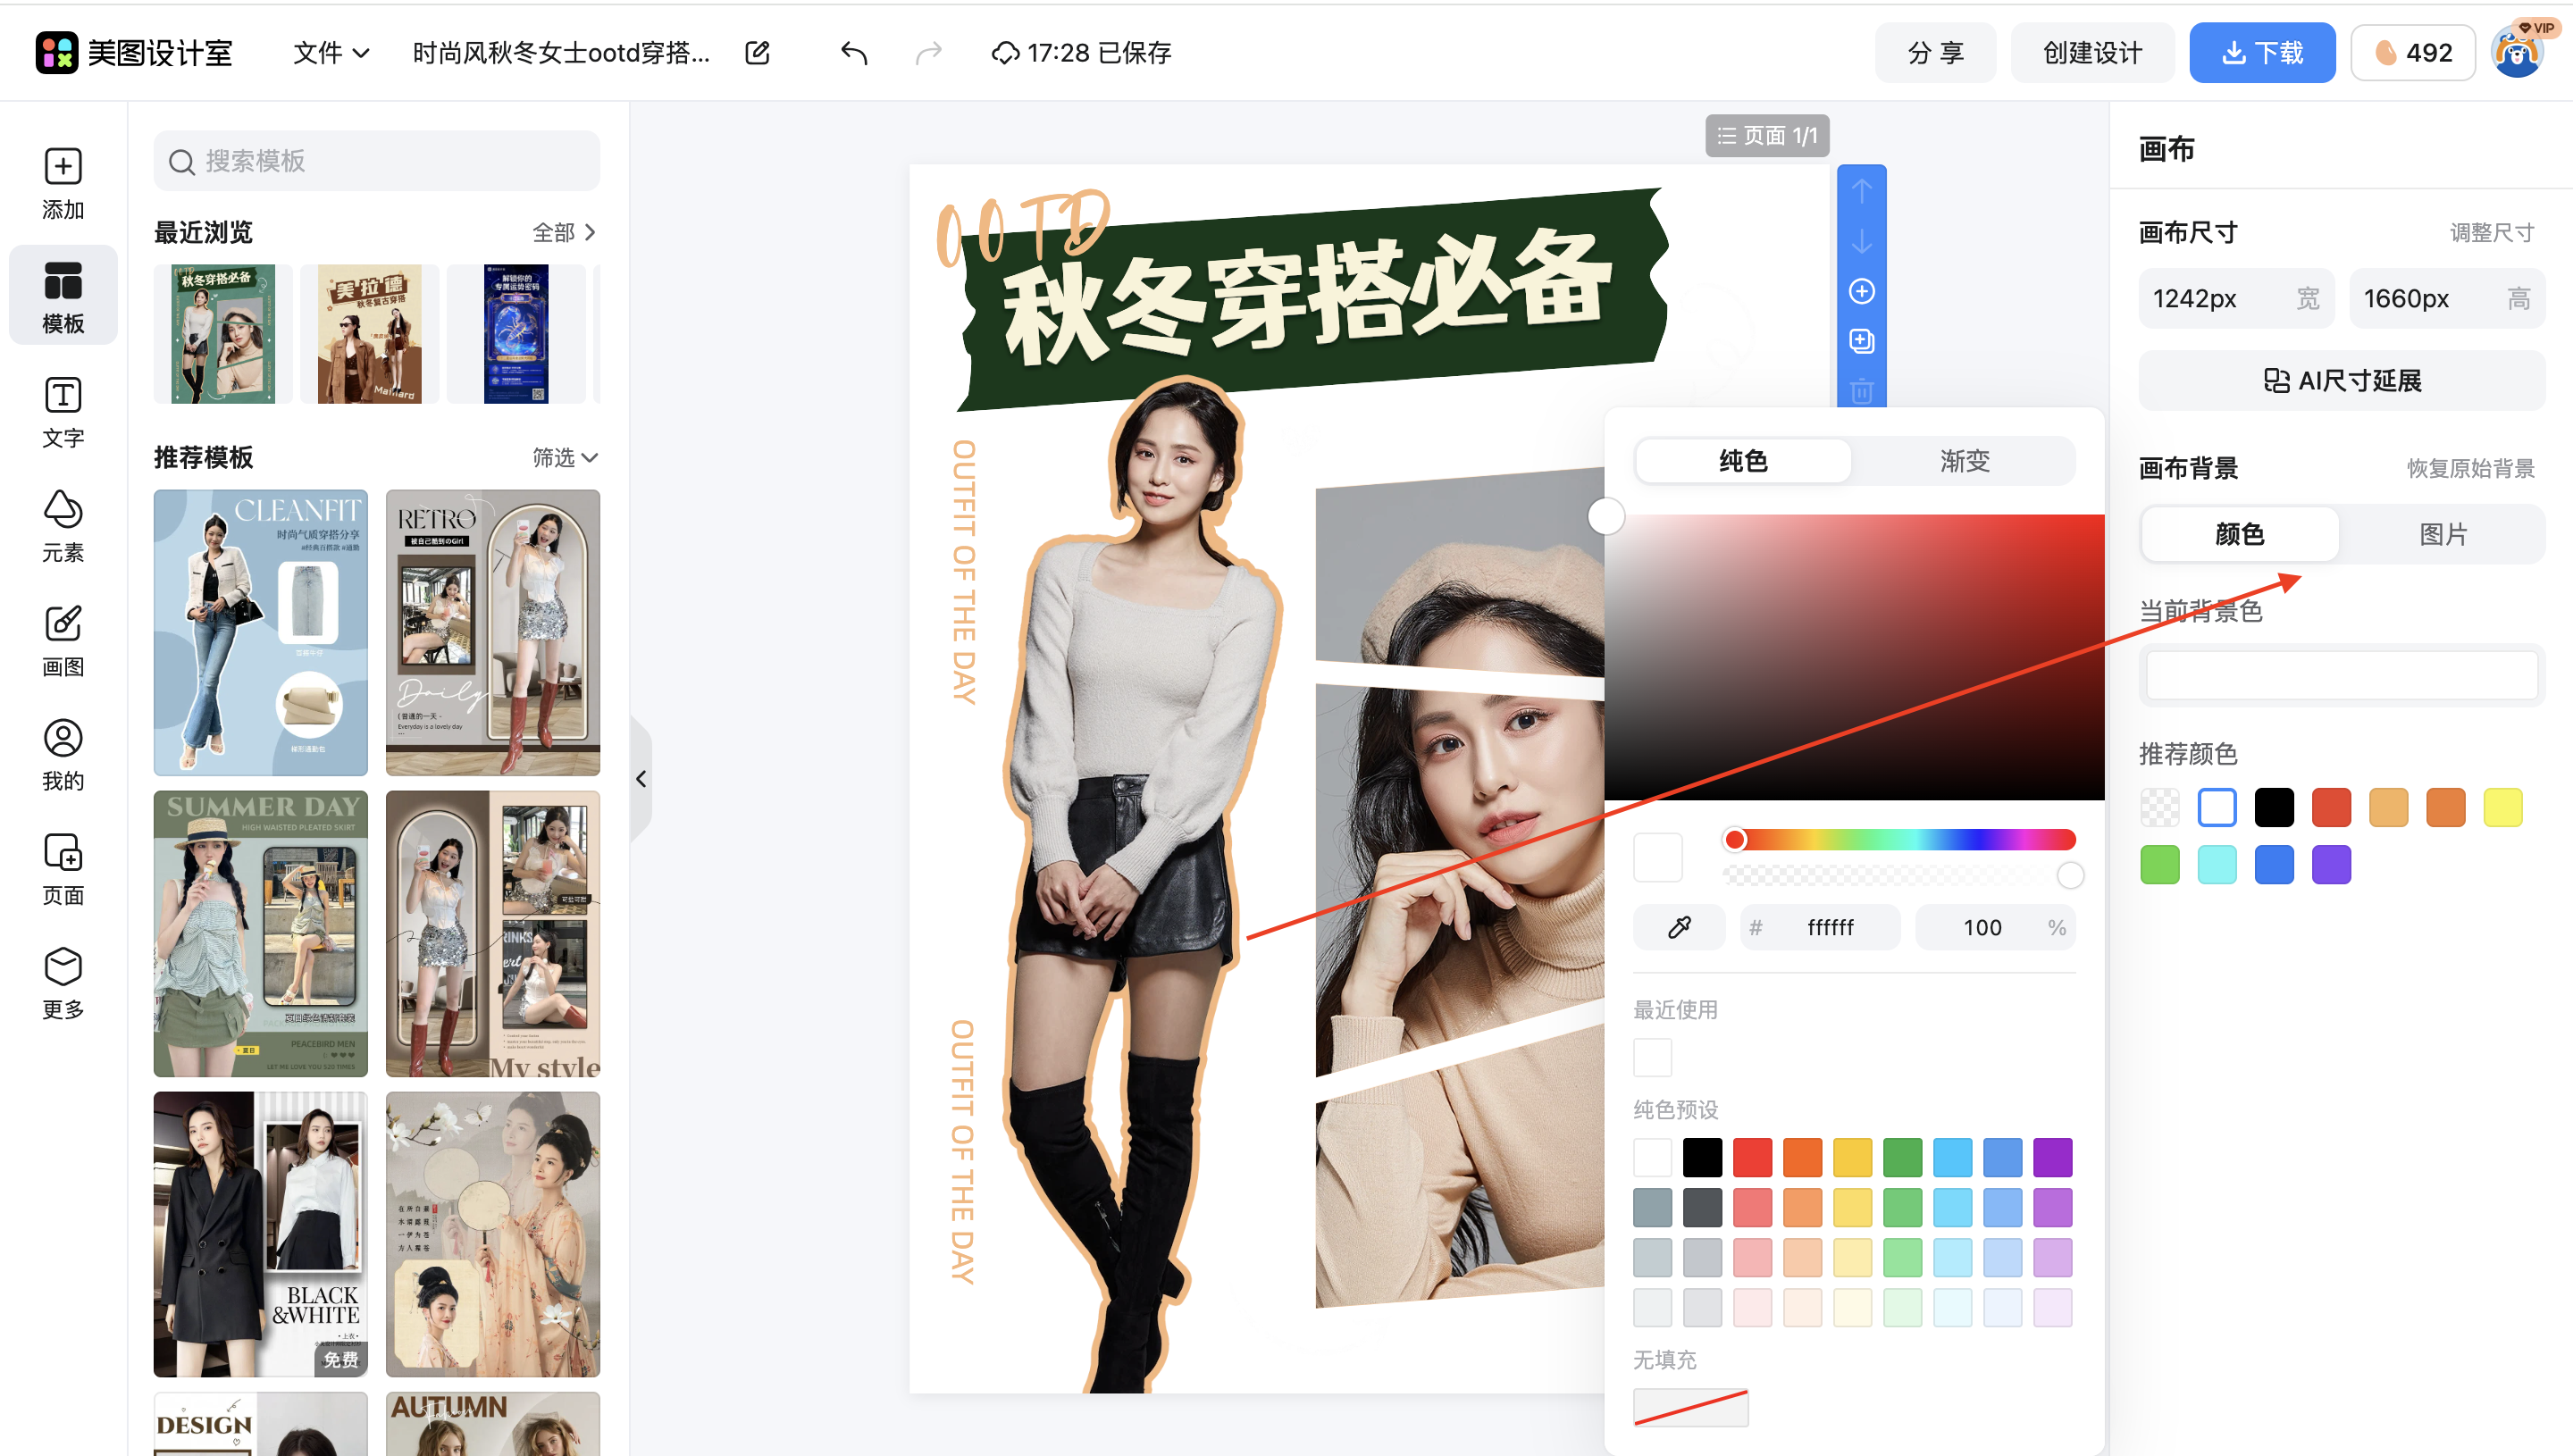Click the 下载 (Download) button
The width and height of the screenshot is (2573, 1456).
(2262, 52)
